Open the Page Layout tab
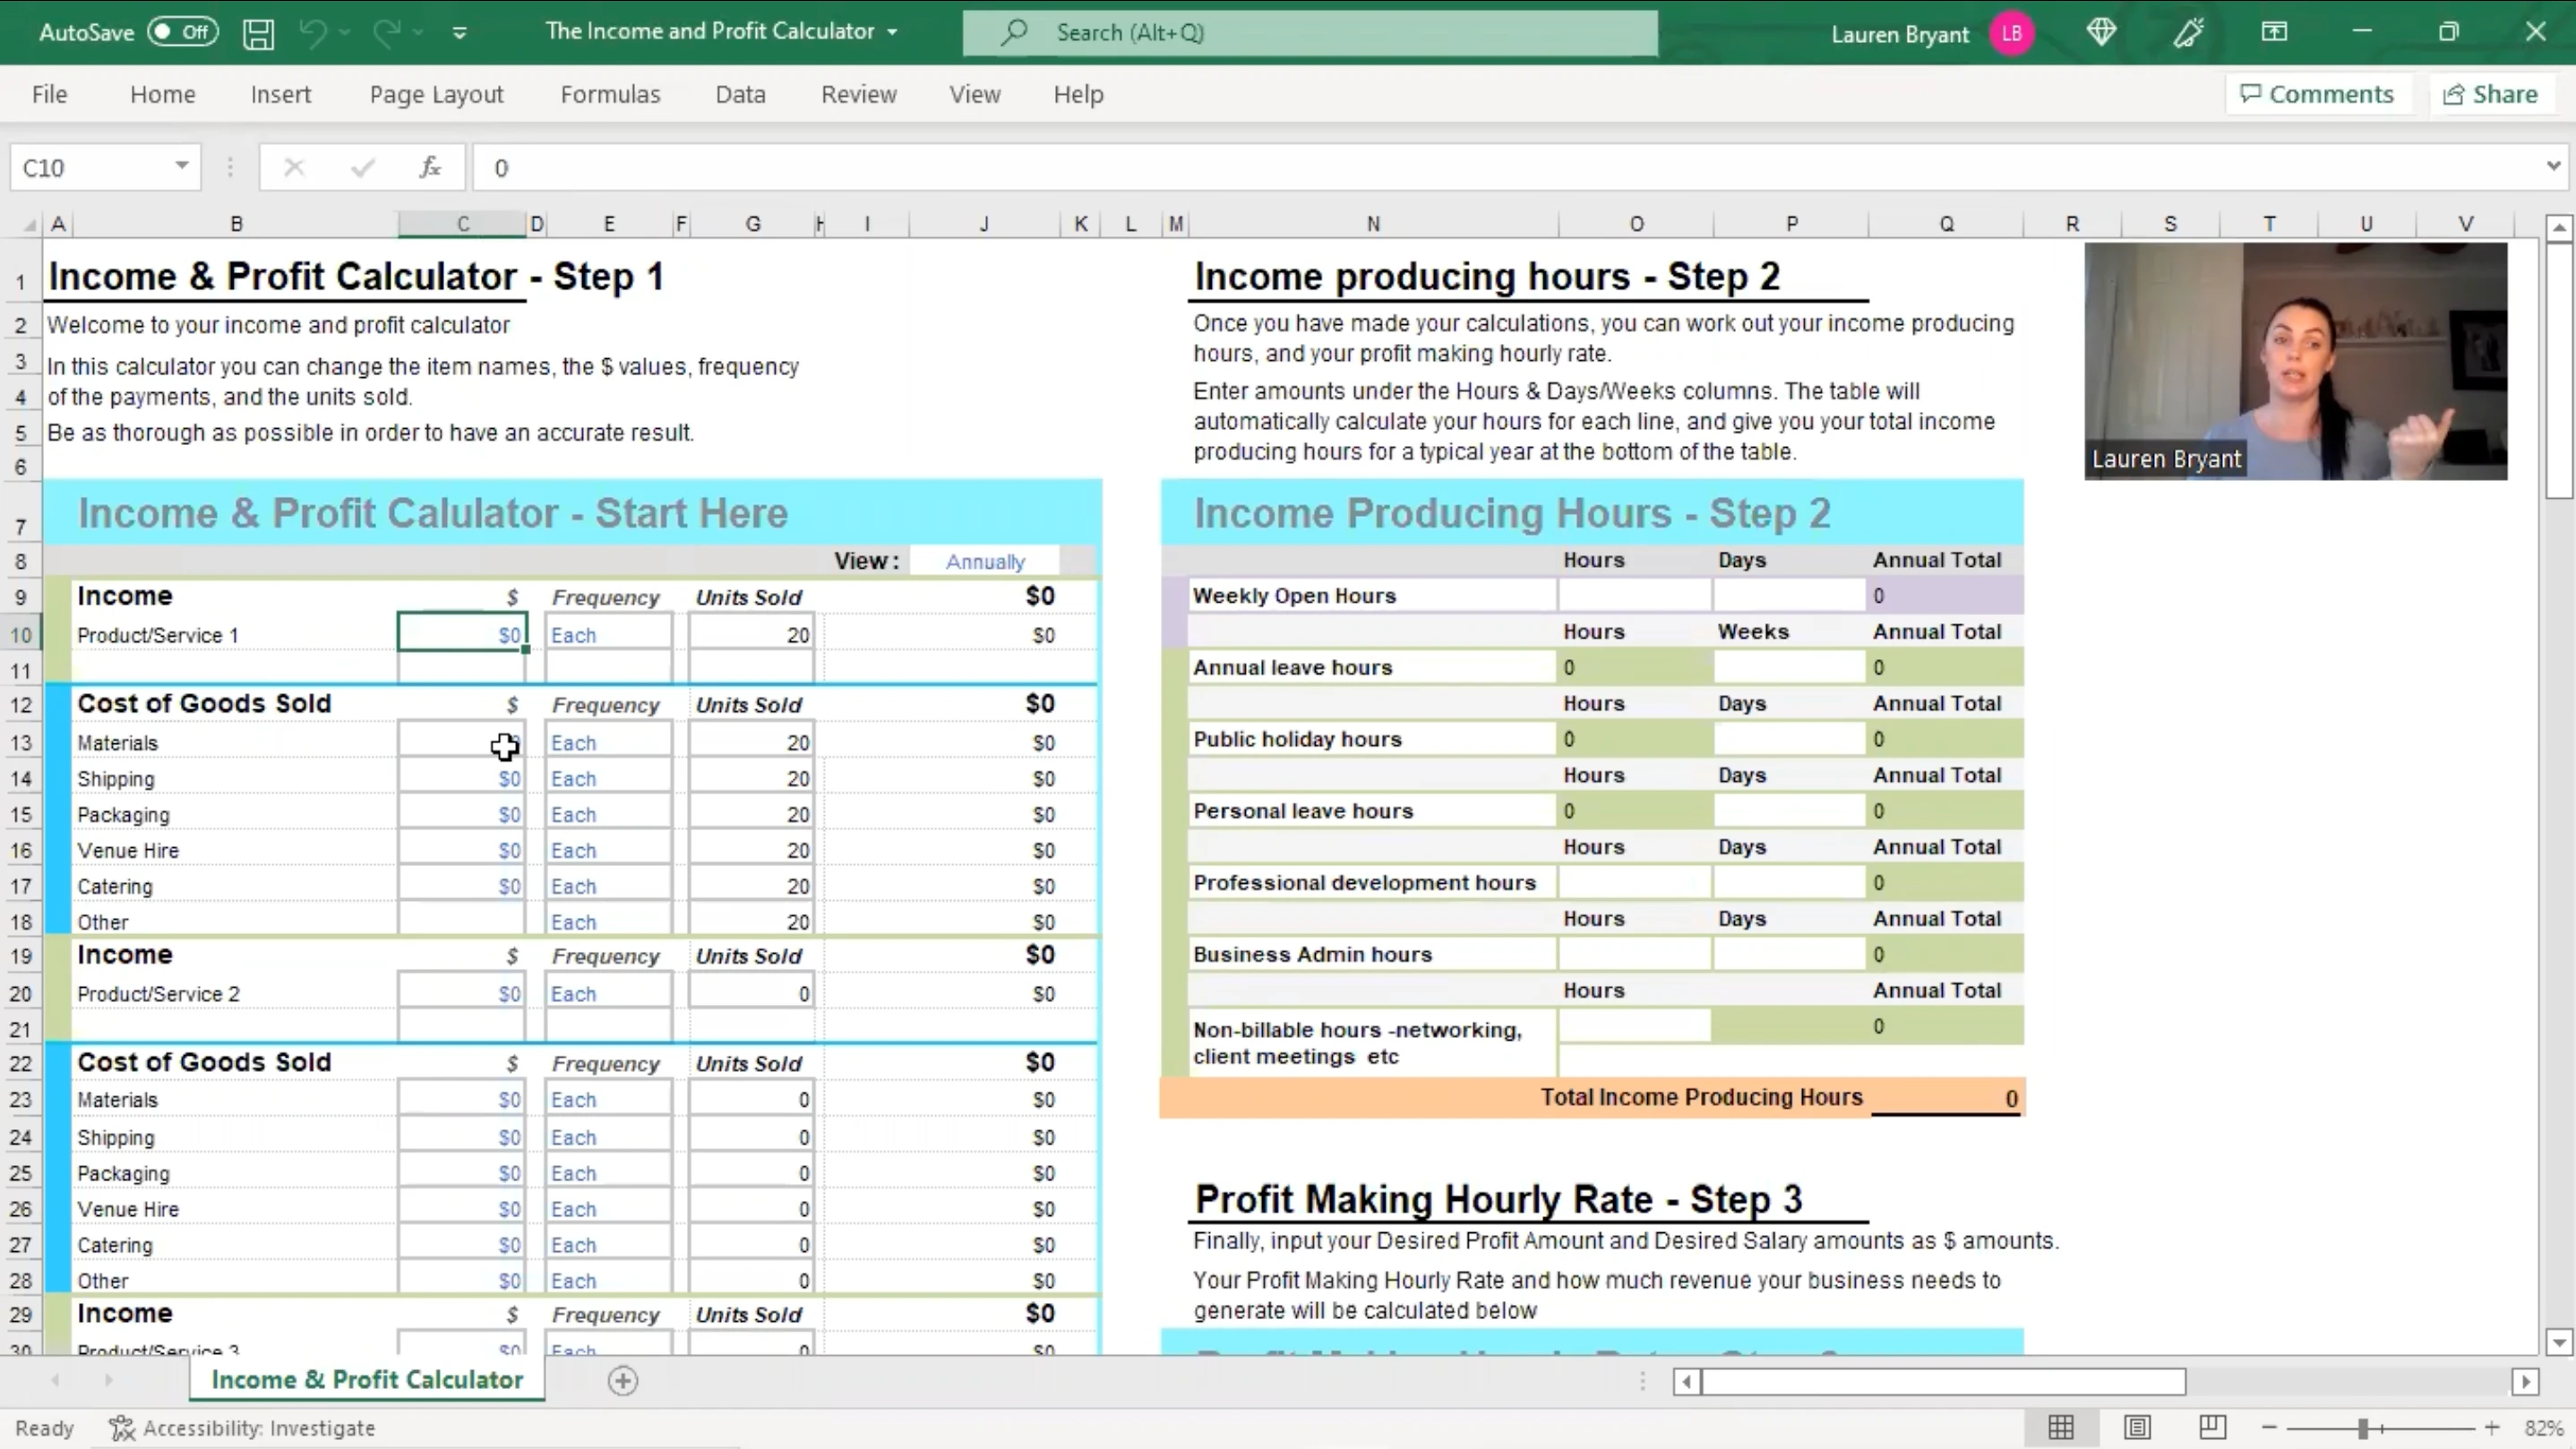2576x1449 pixels. point(436,94)
